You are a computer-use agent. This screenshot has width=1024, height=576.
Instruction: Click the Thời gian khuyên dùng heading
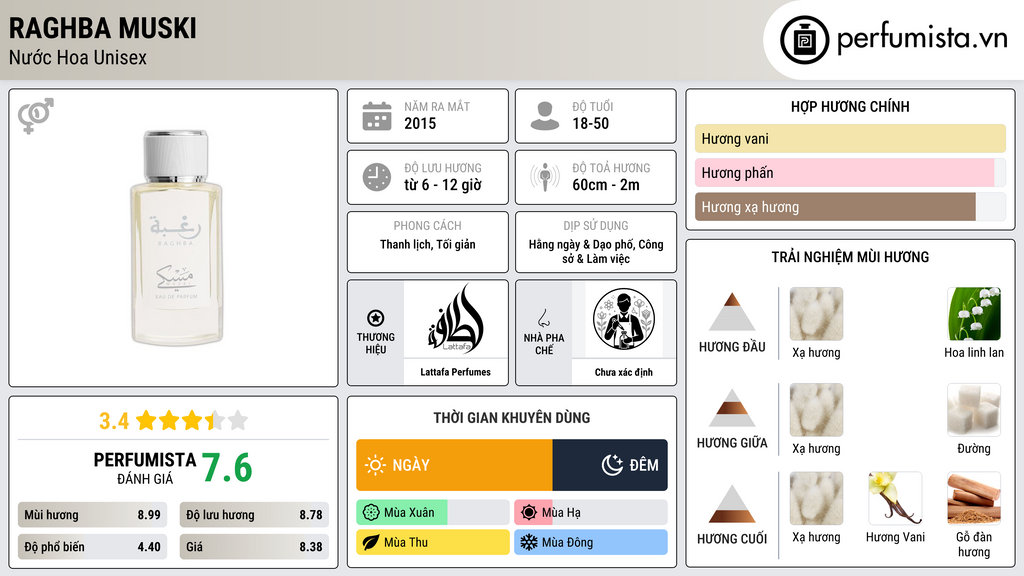(x=512, y=418)
